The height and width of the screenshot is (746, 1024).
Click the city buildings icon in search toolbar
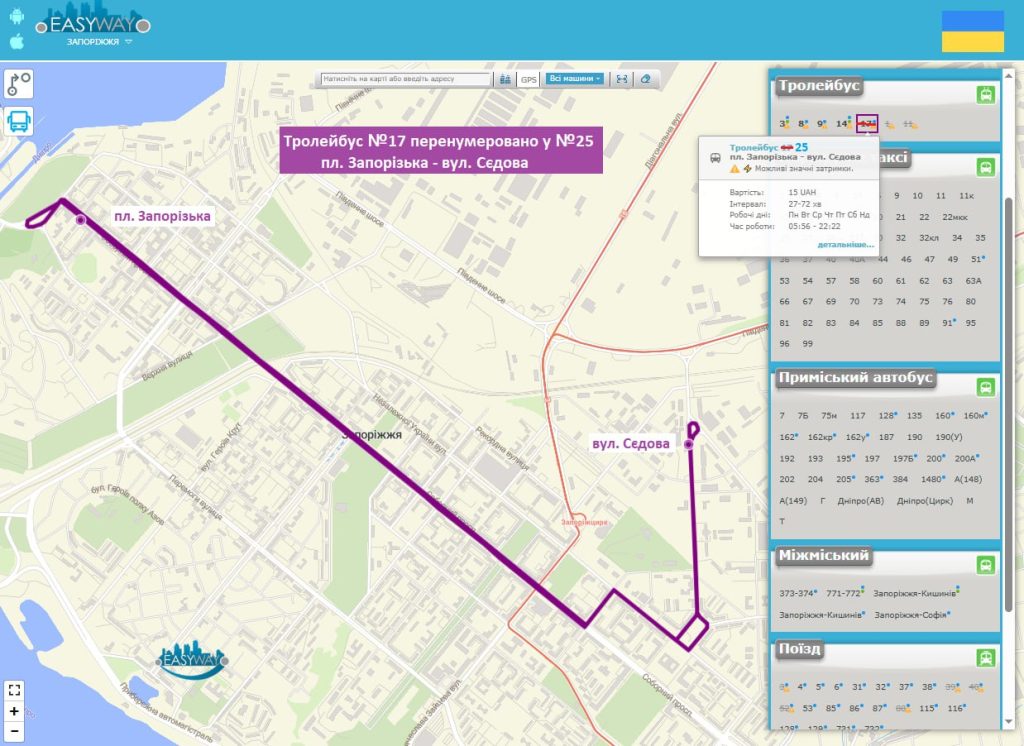[505, 78]
